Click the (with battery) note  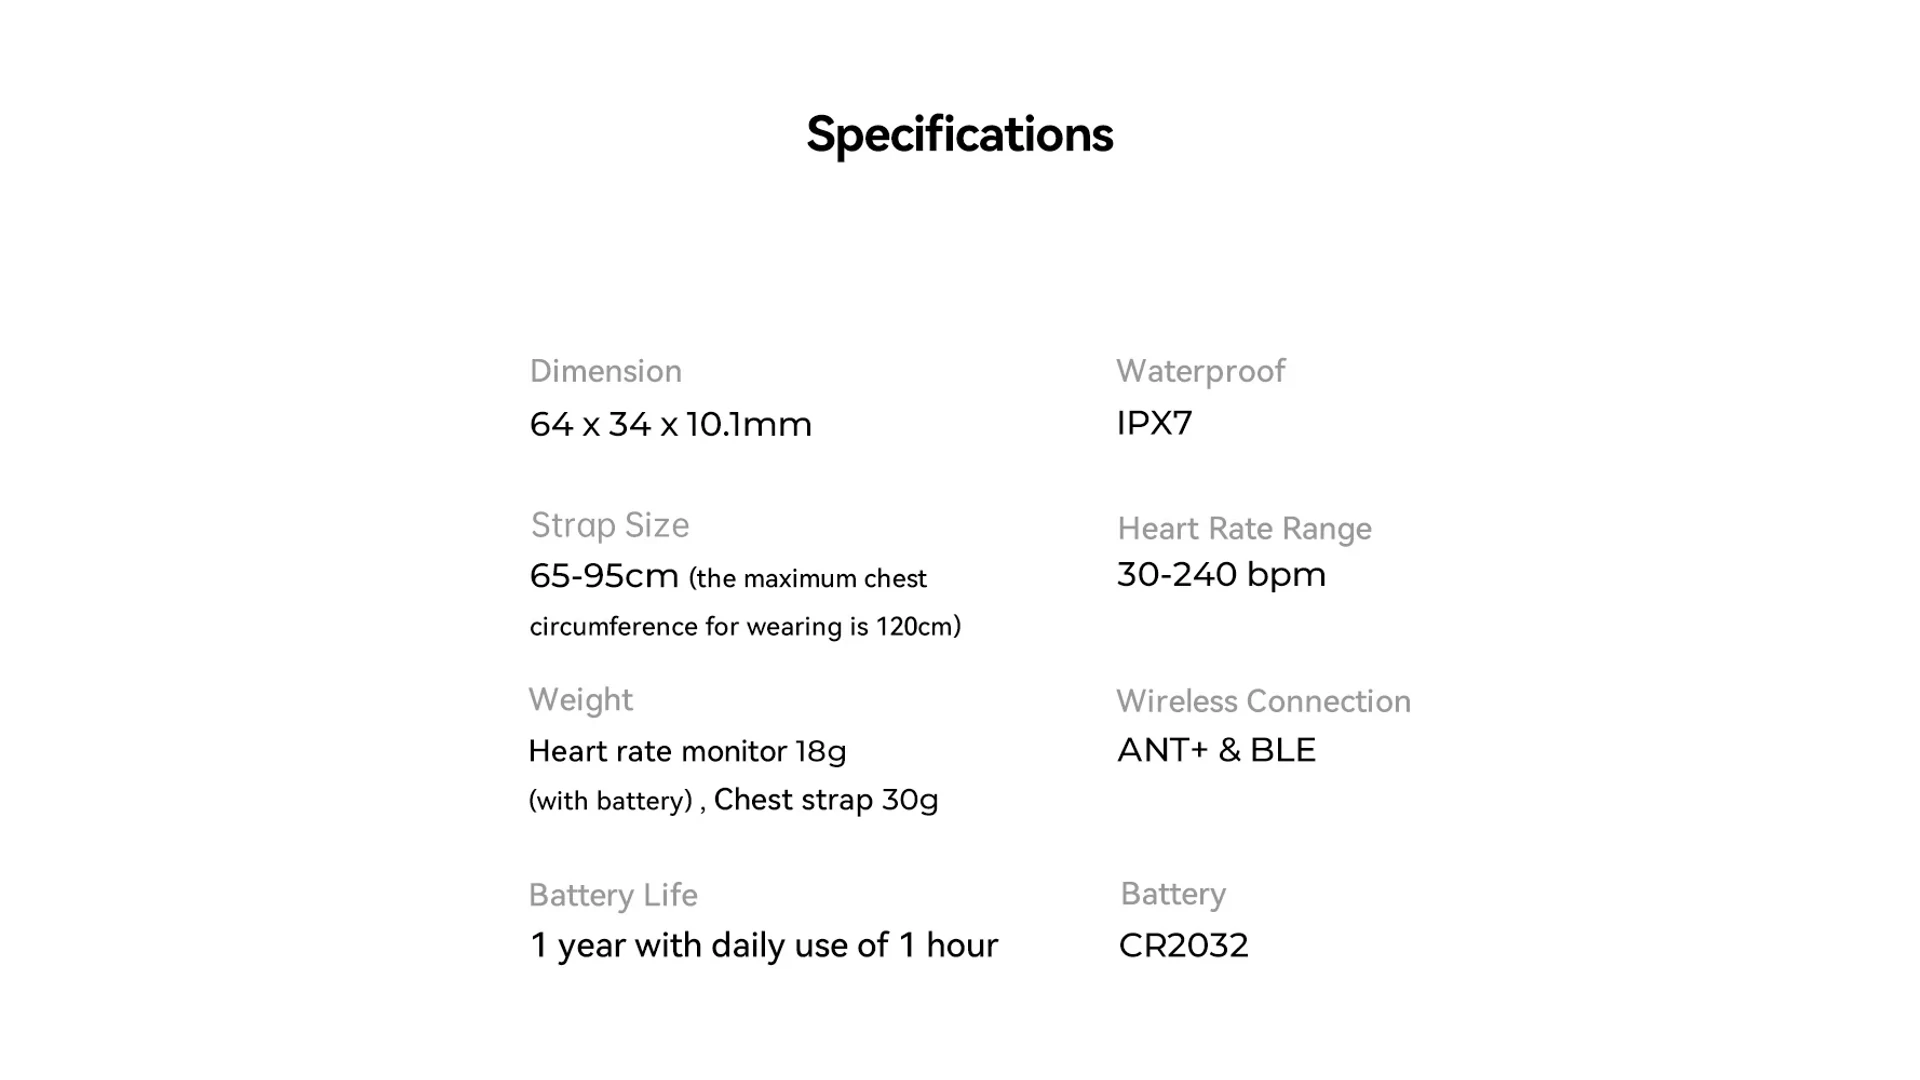pyautogui.click(x=610, y=801)
